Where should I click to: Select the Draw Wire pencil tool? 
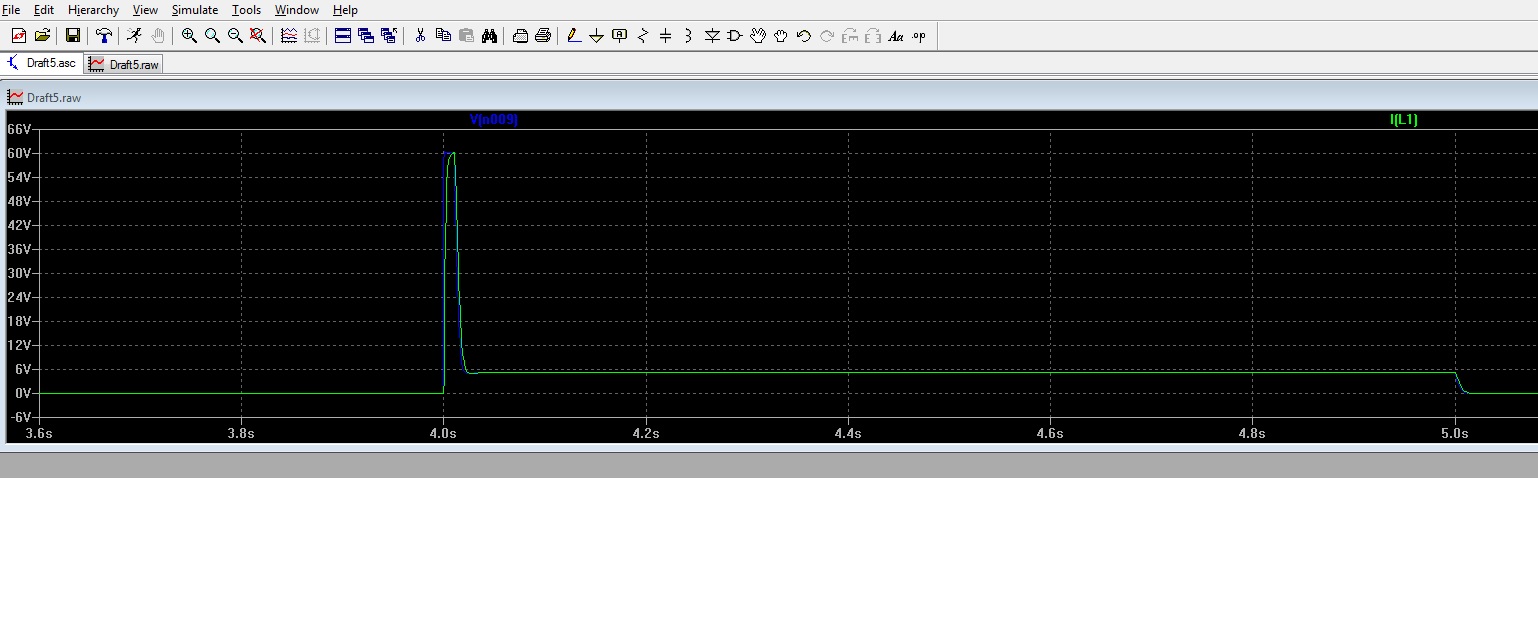pyautogui.click(x=574, y=36)
